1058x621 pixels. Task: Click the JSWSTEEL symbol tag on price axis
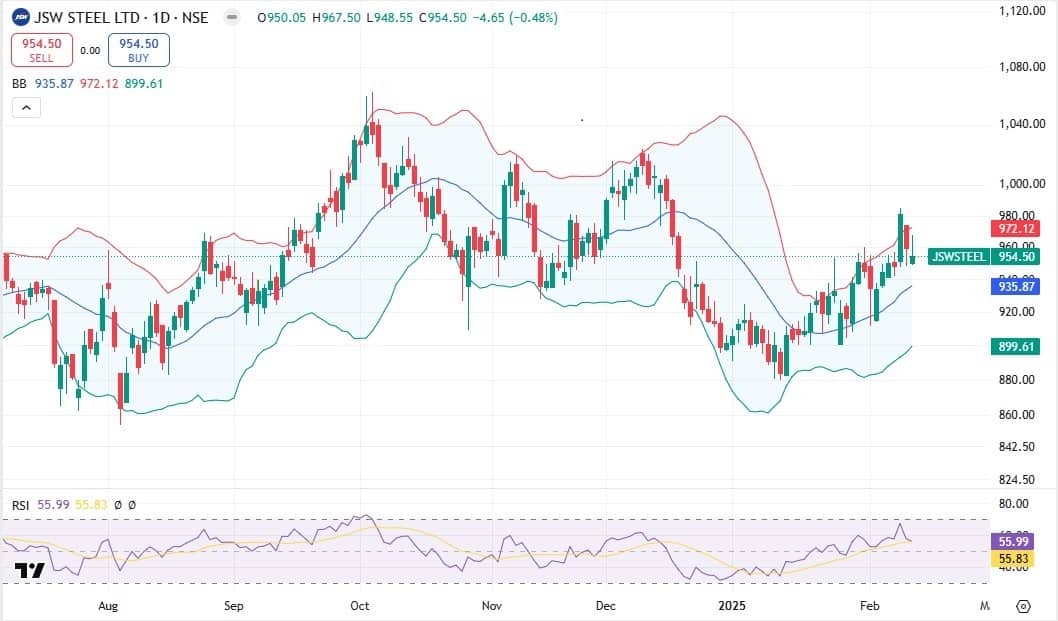click(x=958, y=256)
